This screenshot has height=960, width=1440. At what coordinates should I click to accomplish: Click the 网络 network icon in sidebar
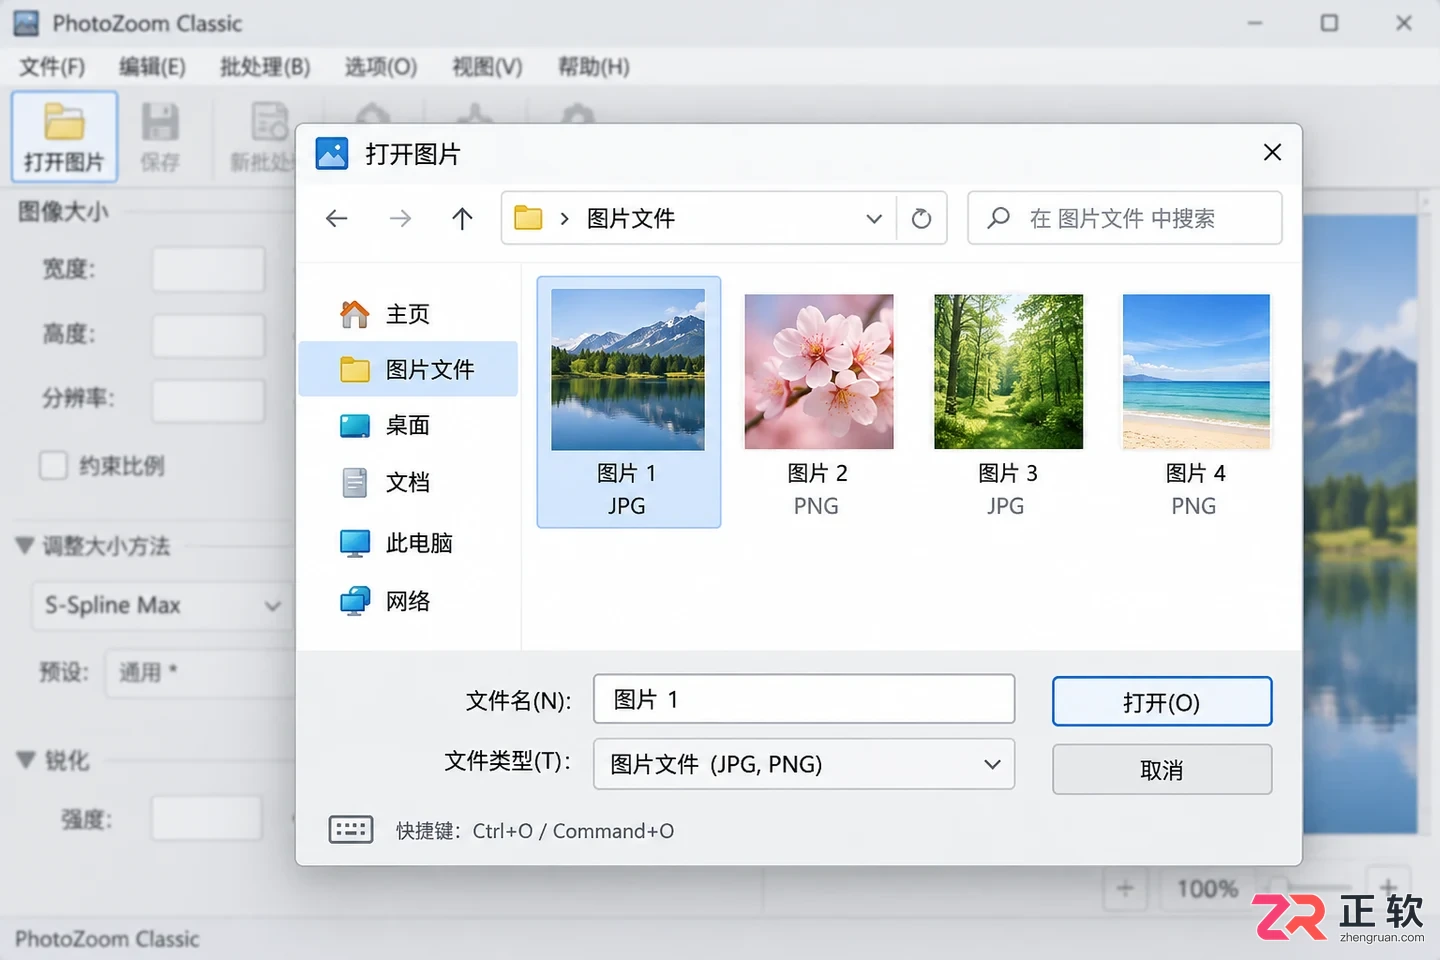tap(355, 601)
